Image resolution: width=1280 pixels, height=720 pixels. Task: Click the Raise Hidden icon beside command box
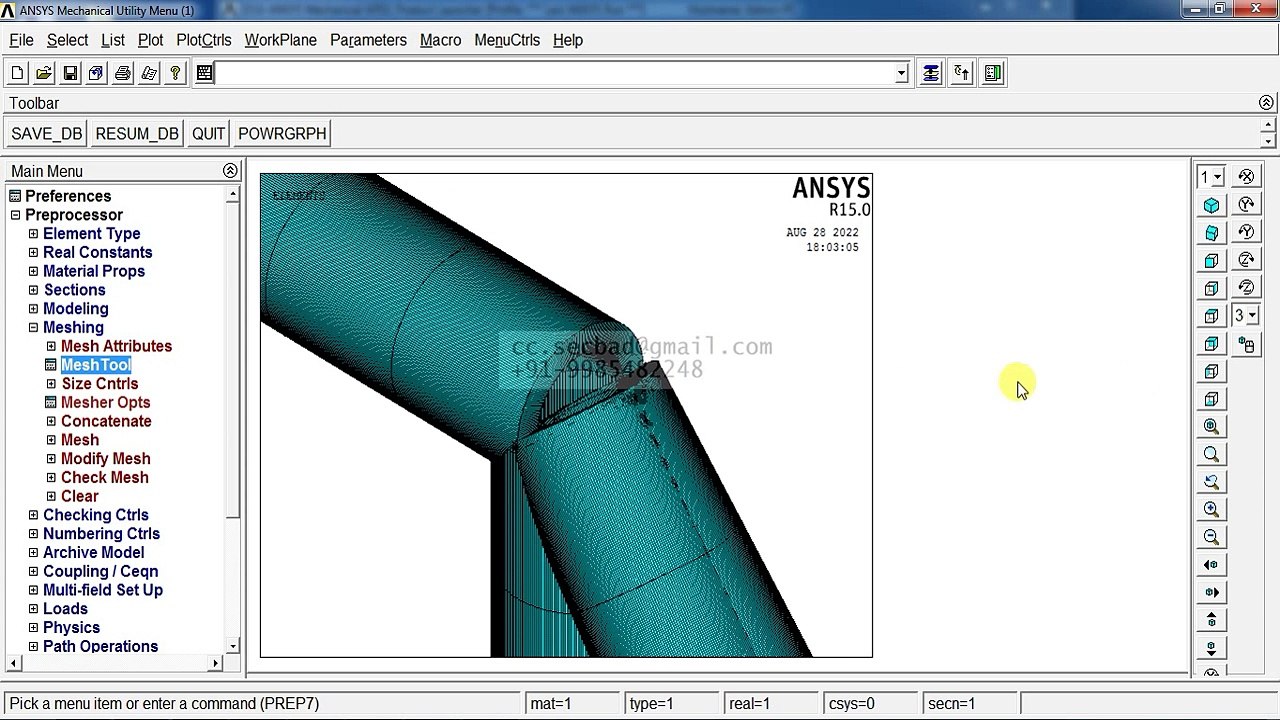pos(931,73)
